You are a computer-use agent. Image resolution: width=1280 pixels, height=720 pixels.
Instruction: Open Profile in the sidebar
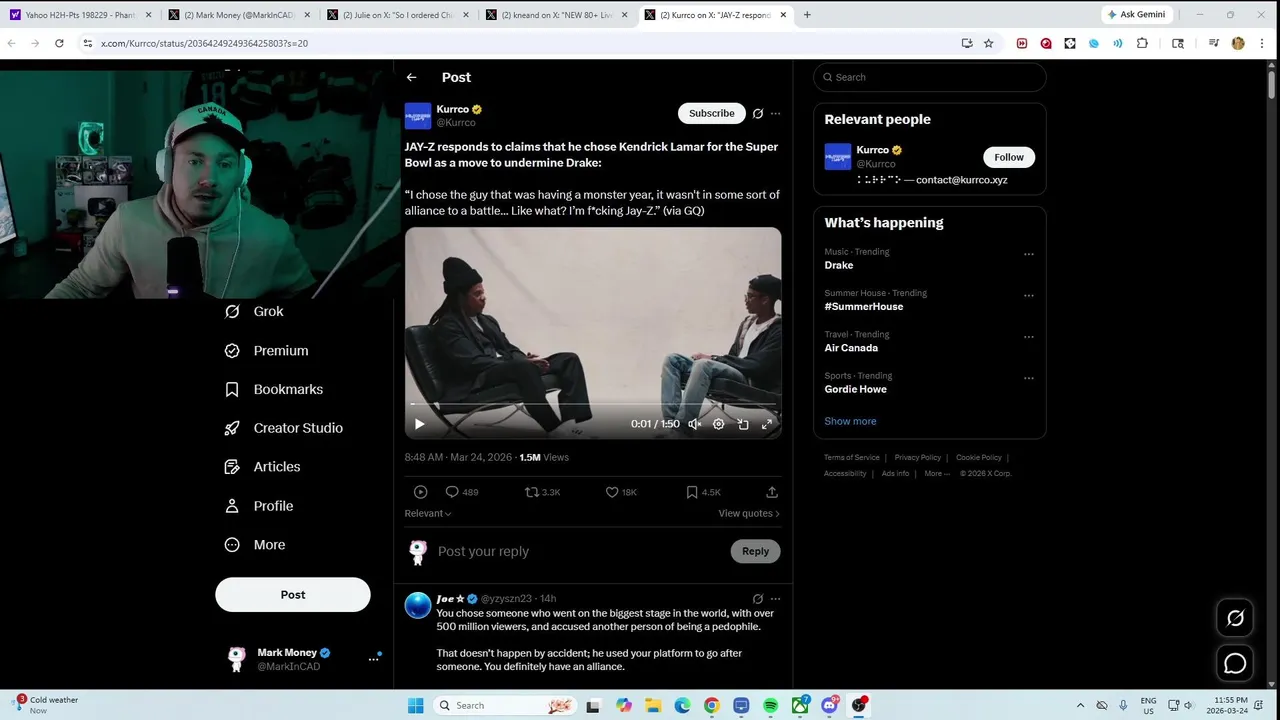[x=258, y=506]
